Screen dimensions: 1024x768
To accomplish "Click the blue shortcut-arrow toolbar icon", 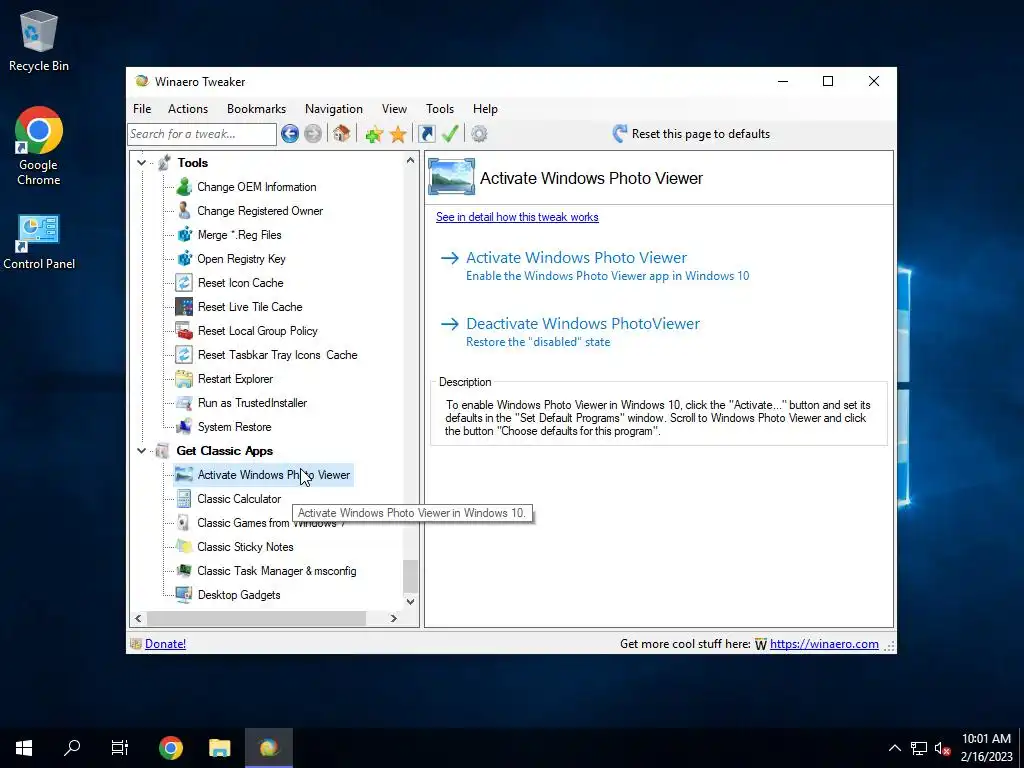I will pos(426,134).
